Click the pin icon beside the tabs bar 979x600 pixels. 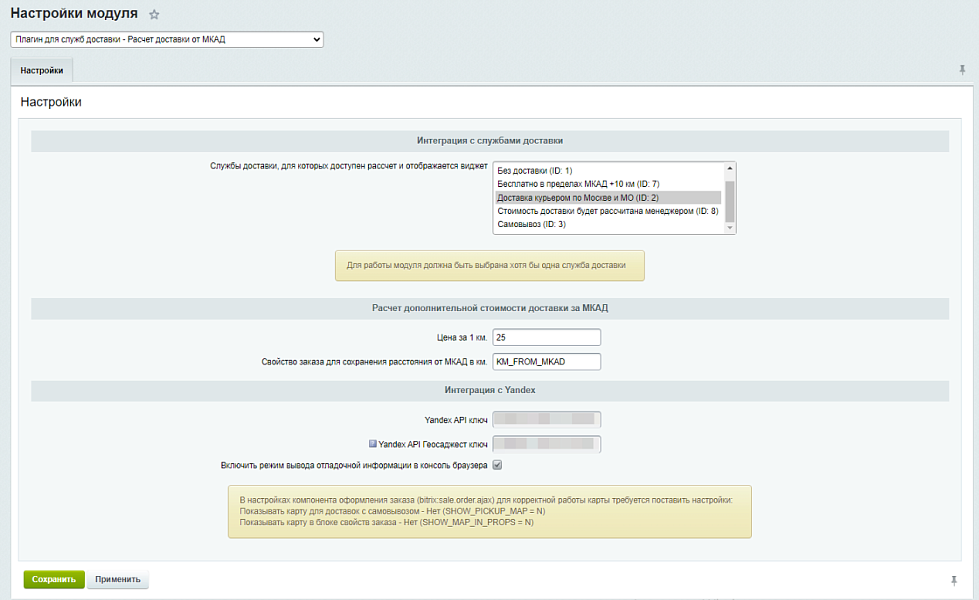(962, 70)
